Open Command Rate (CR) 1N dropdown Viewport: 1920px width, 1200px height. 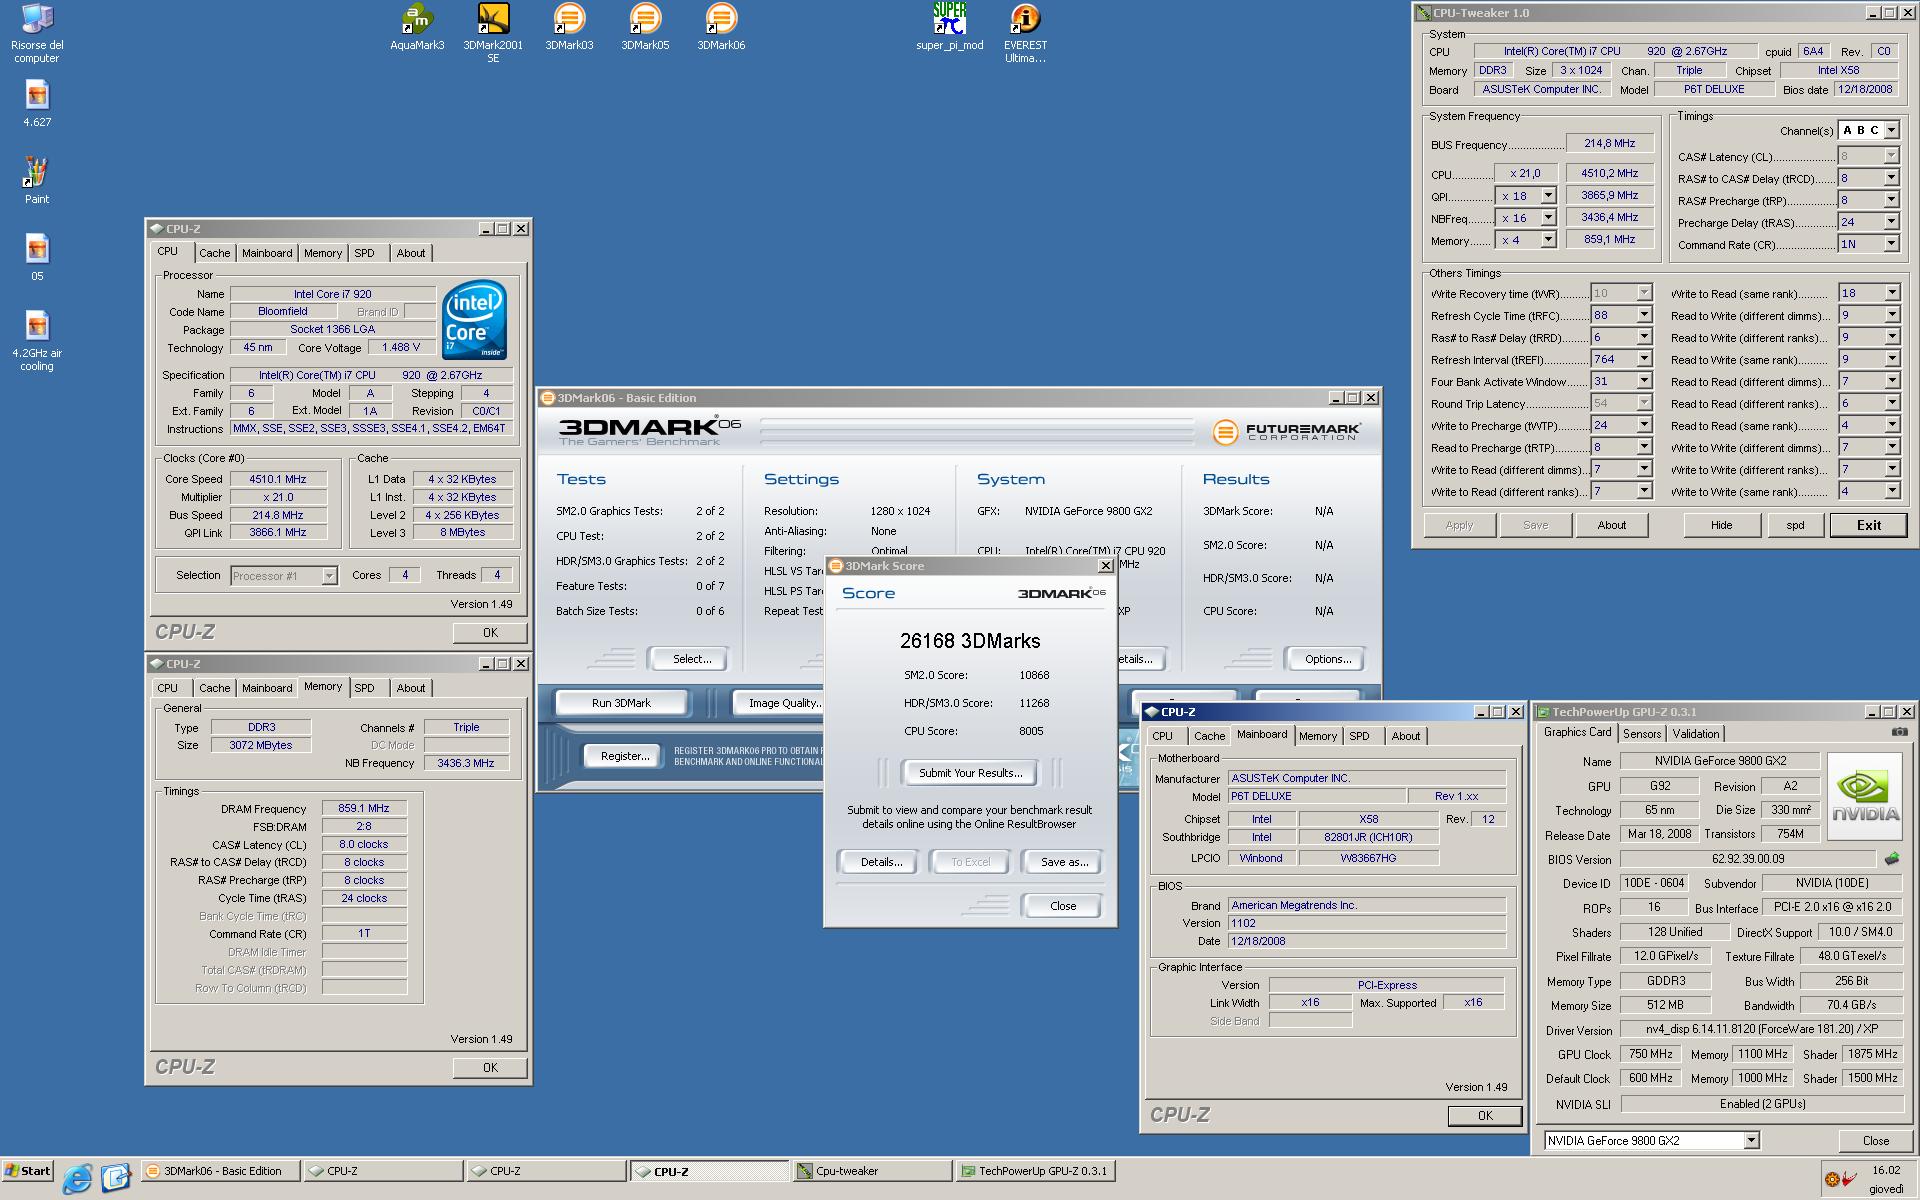click(x=1891, y=244)
